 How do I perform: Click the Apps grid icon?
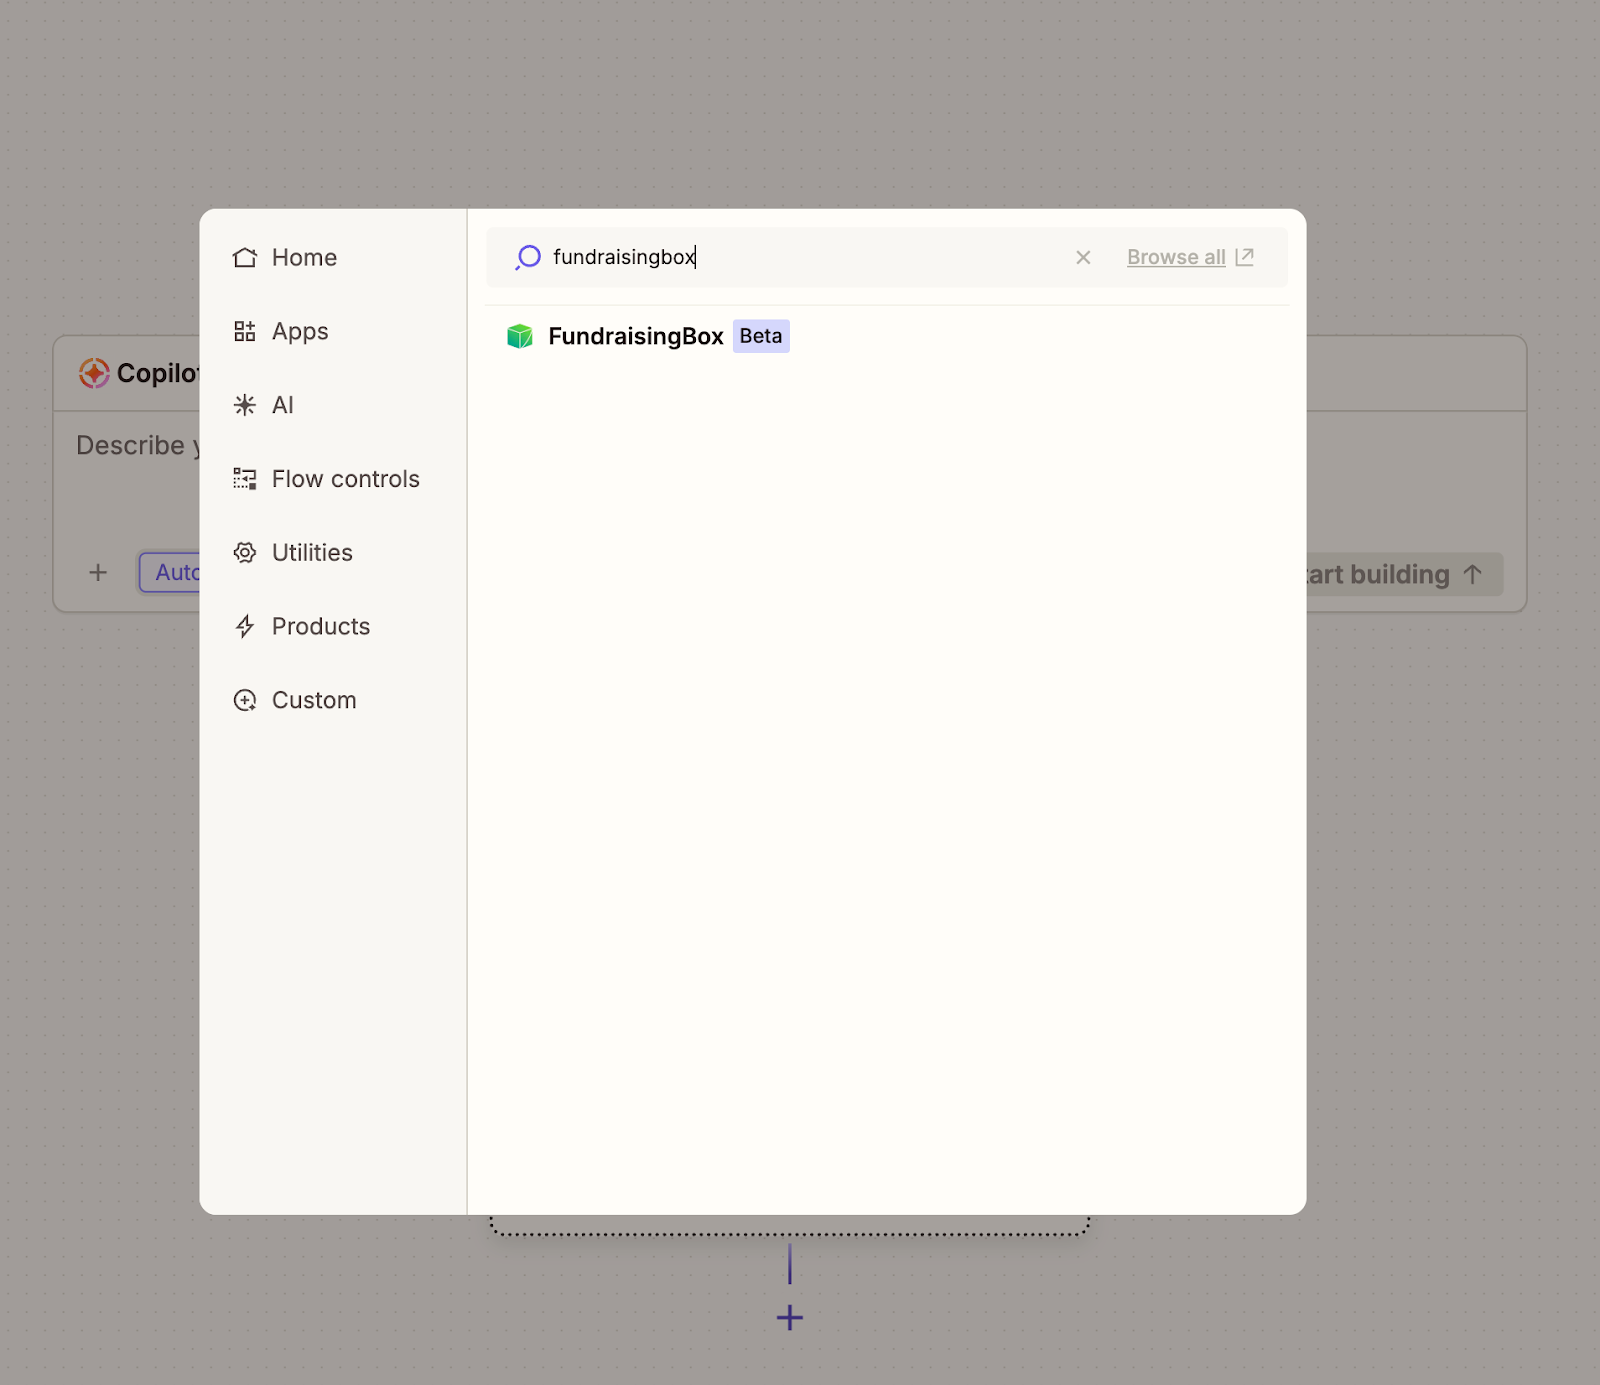click(x=245, y=332)
